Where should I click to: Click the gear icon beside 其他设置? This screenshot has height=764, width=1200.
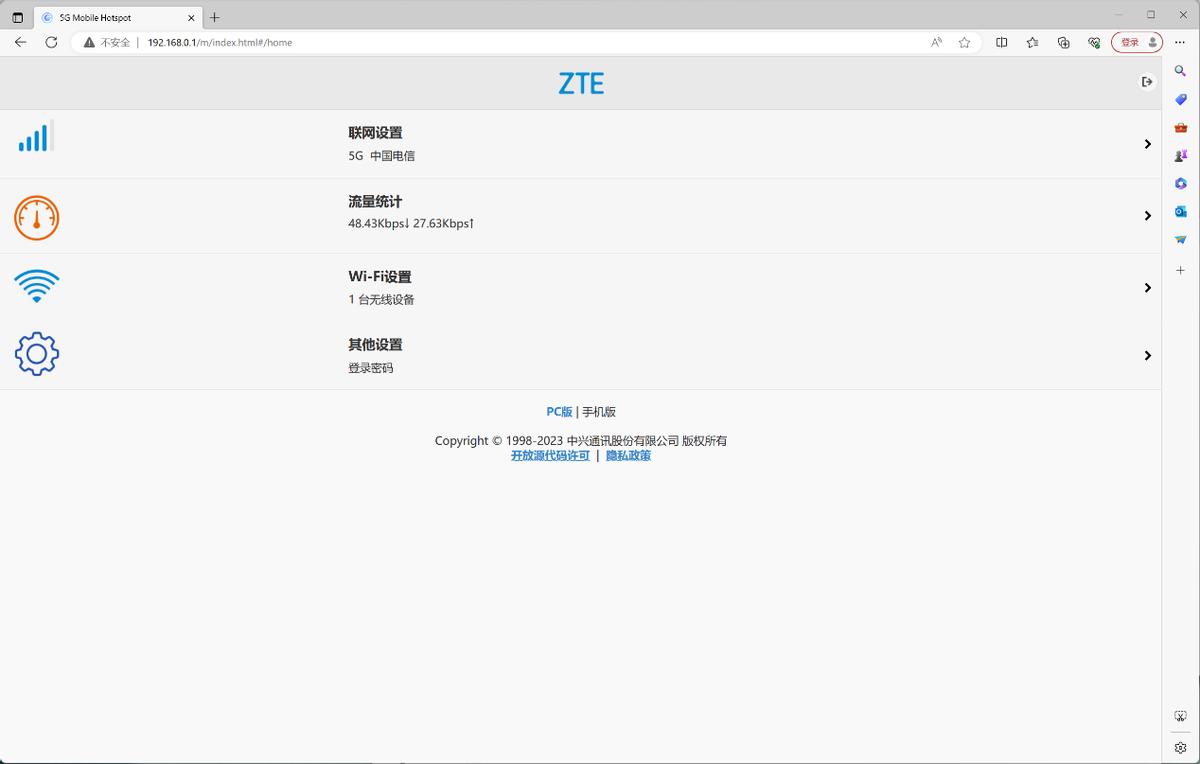(36, 353)
